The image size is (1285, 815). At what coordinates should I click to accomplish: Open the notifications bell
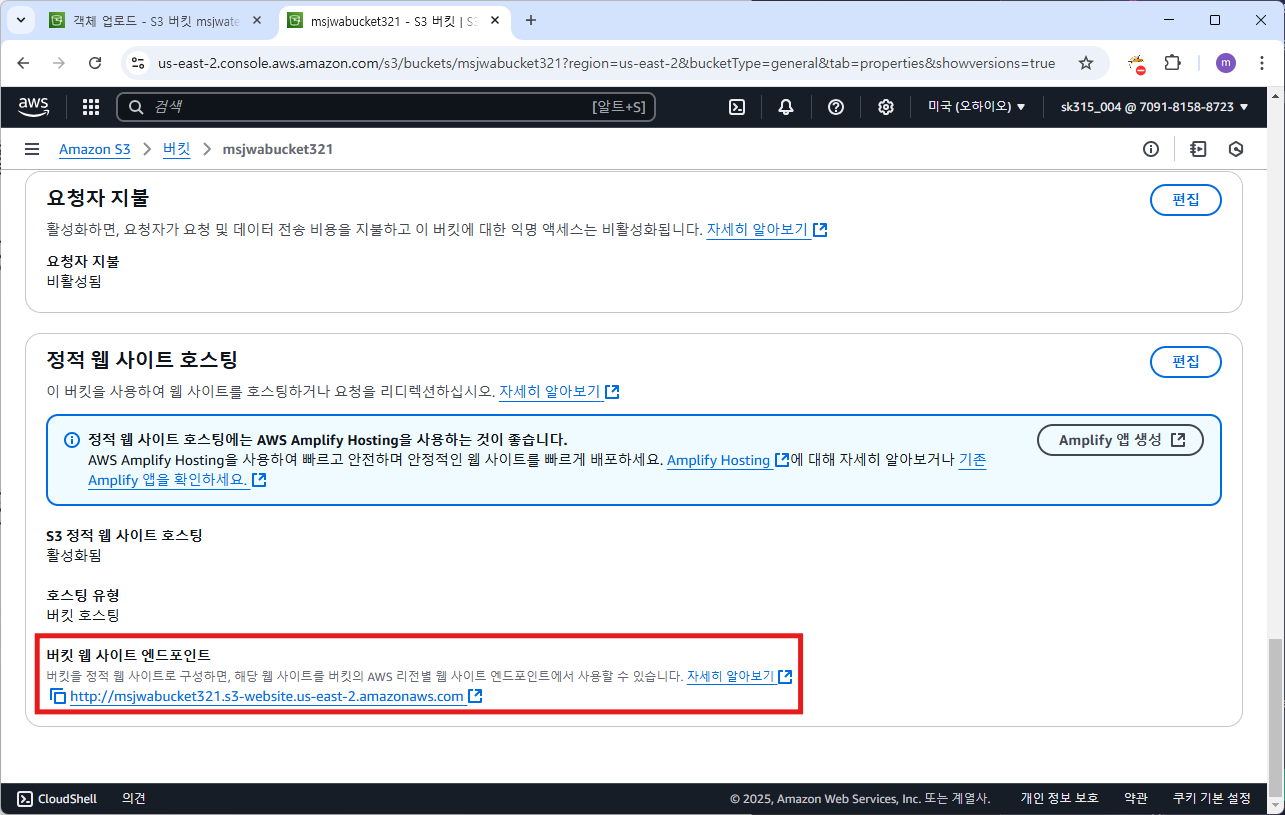[x=786, y=107]
